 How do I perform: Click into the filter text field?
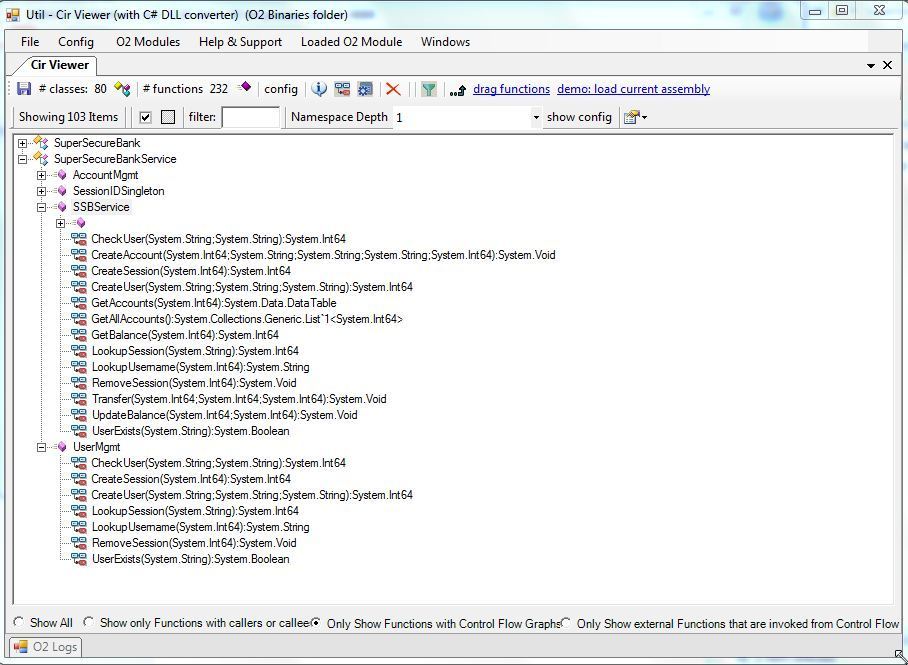pyautogui.click(x=250, y=117)
